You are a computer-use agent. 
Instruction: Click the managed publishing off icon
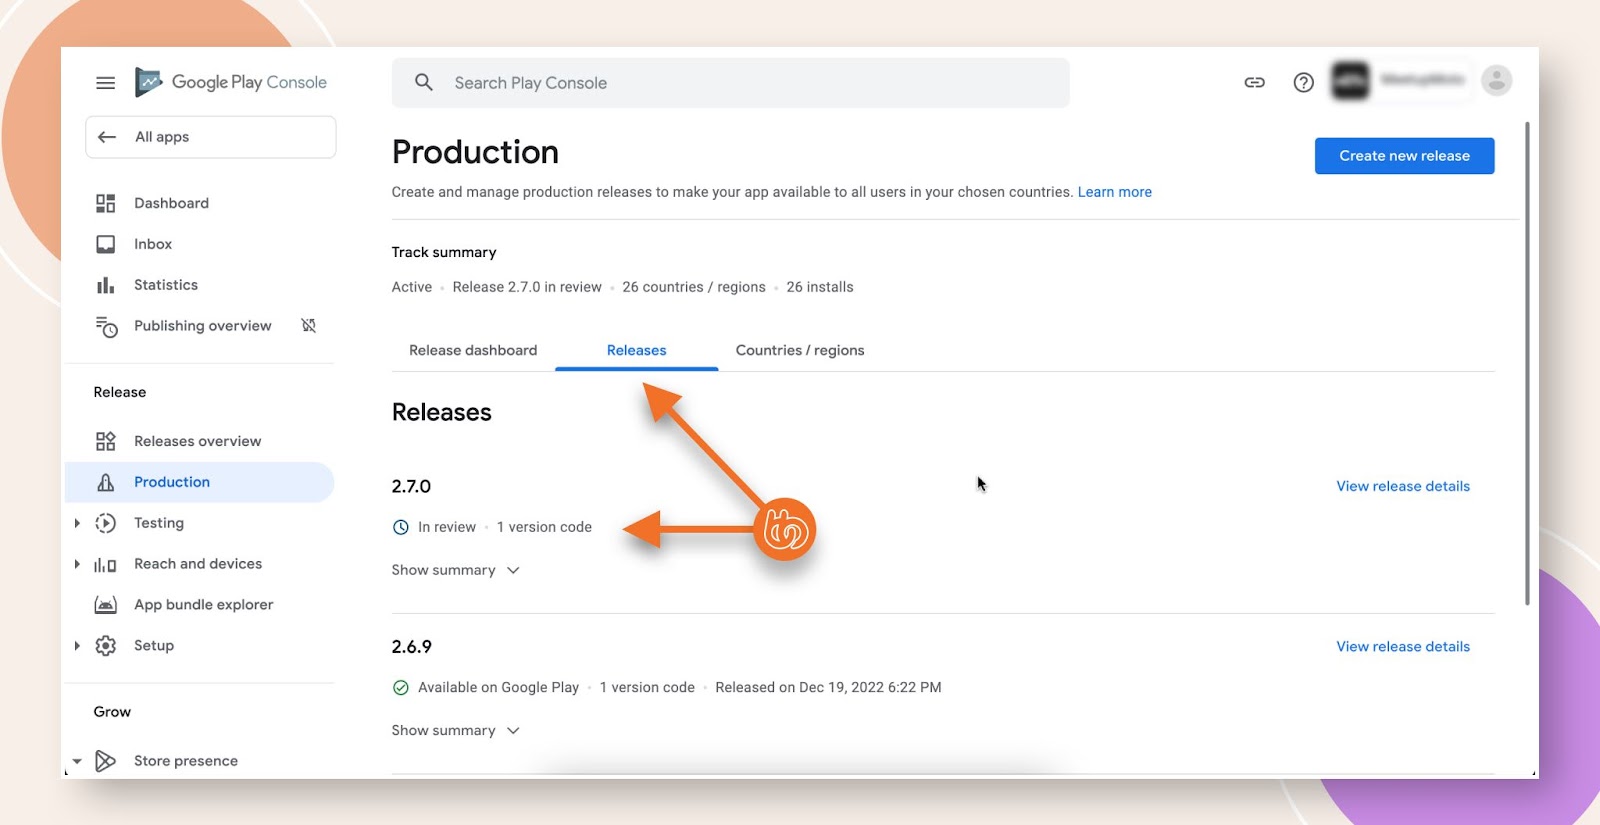(309, 325)
